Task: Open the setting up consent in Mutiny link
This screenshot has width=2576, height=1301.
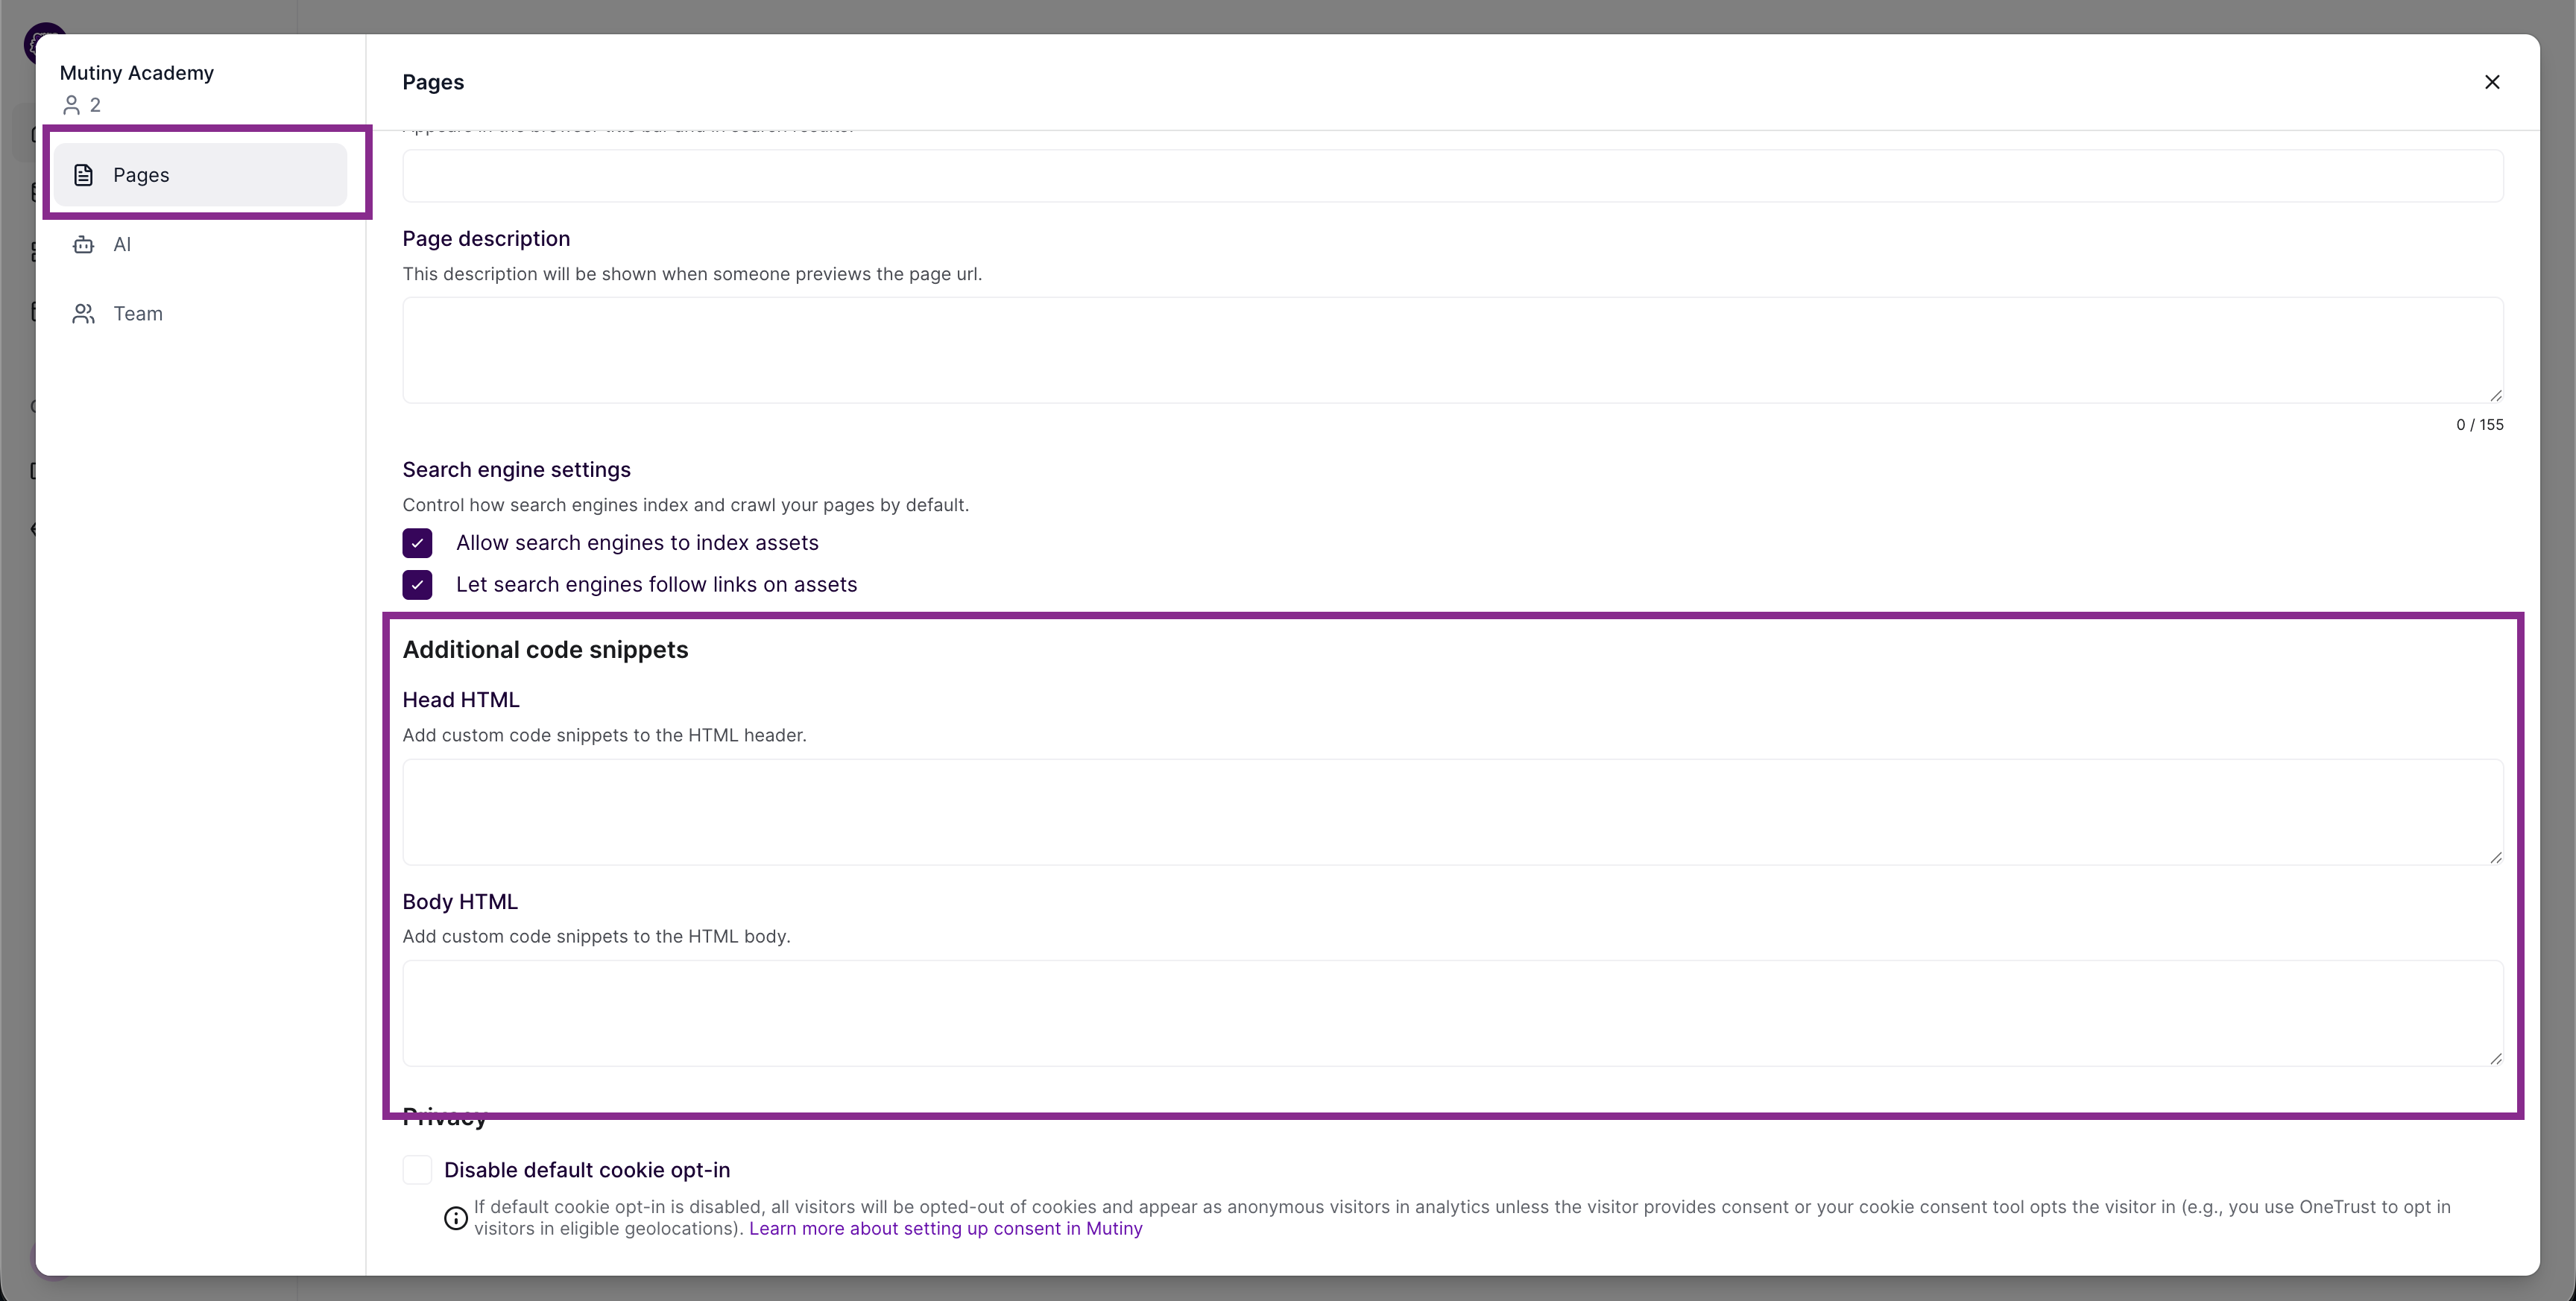Action: click(x=946, y=1228)
